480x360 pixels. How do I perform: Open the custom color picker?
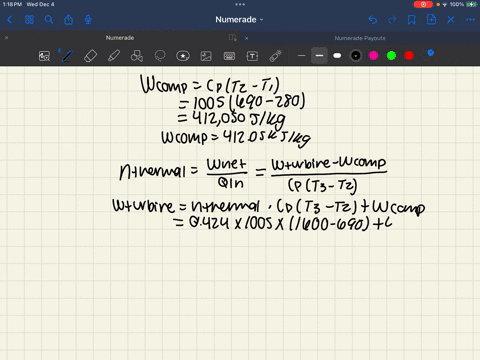[428, 55]
